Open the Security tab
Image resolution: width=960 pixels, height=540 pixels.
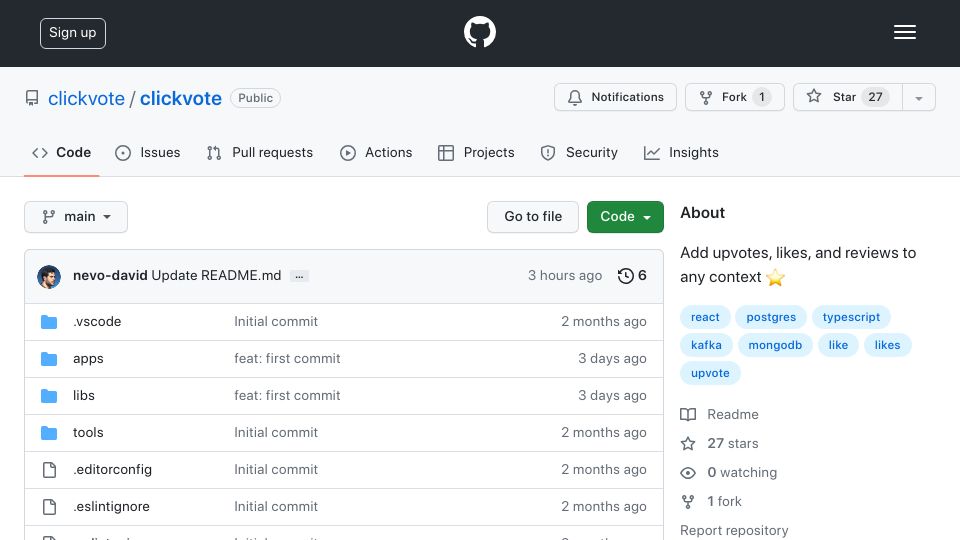(579, 152)
